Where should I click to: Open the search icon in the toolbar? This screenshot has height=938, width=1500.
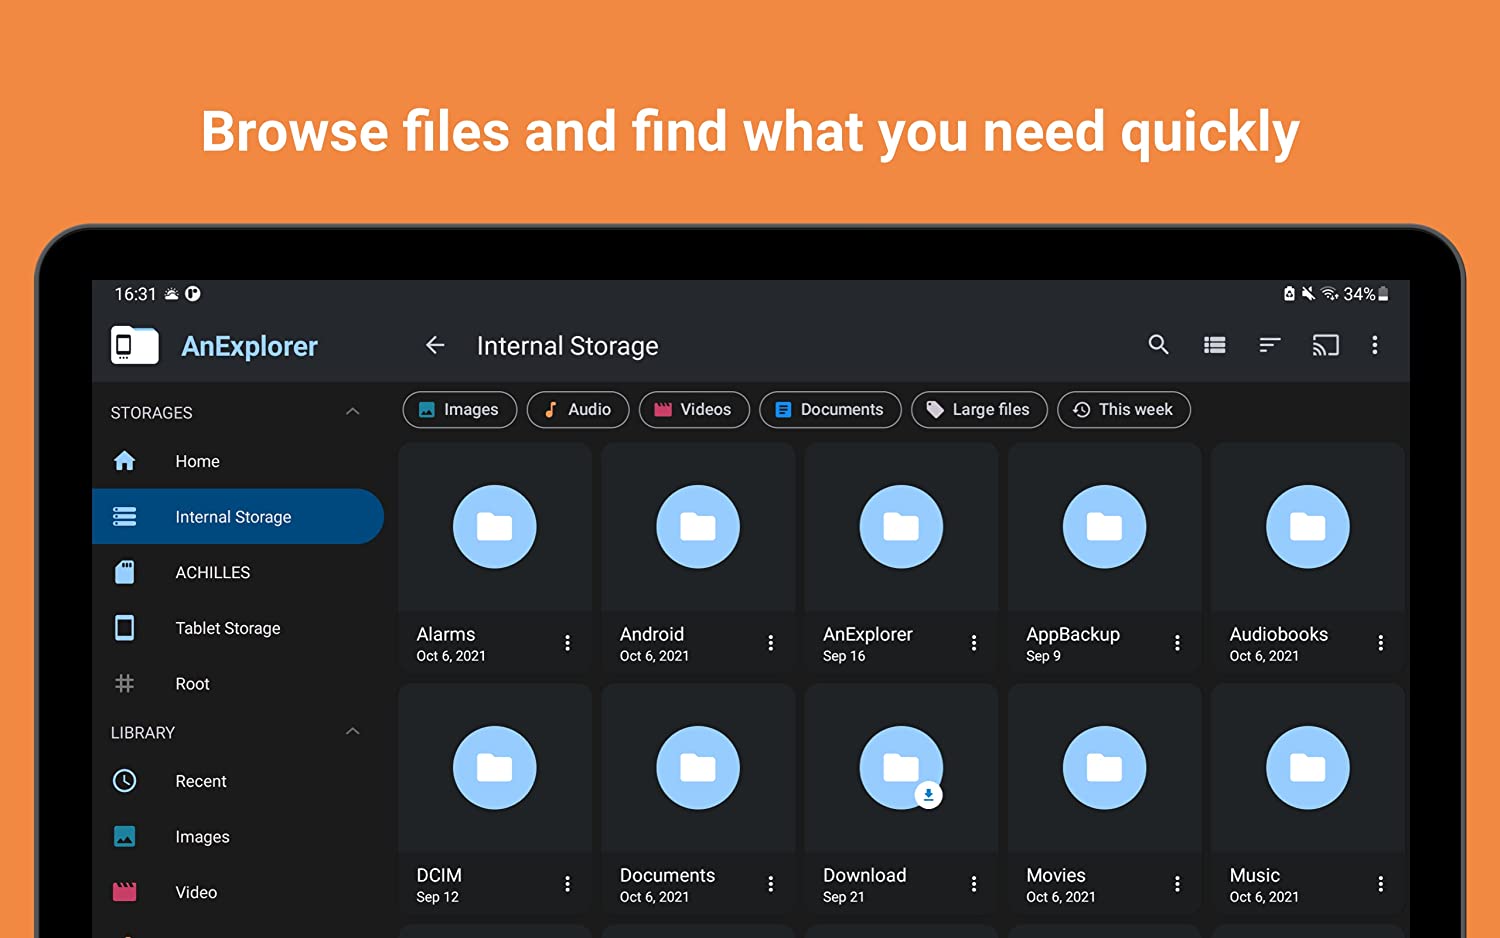coord(1158,344)
